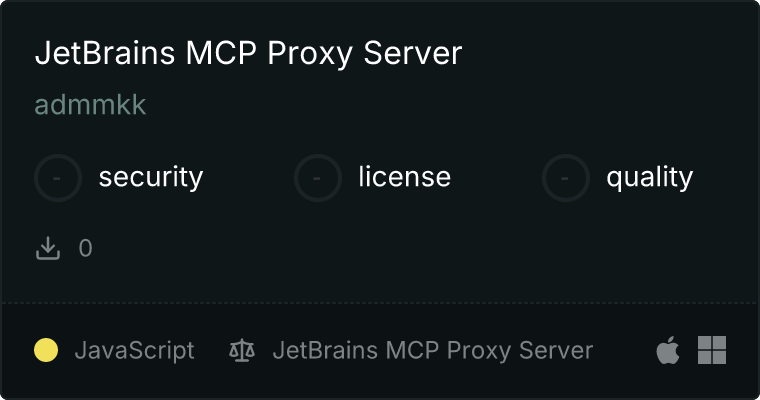Screen dimensions: 760x400
Task: Click the dash inside the security circle
Action: pos(57,178)
